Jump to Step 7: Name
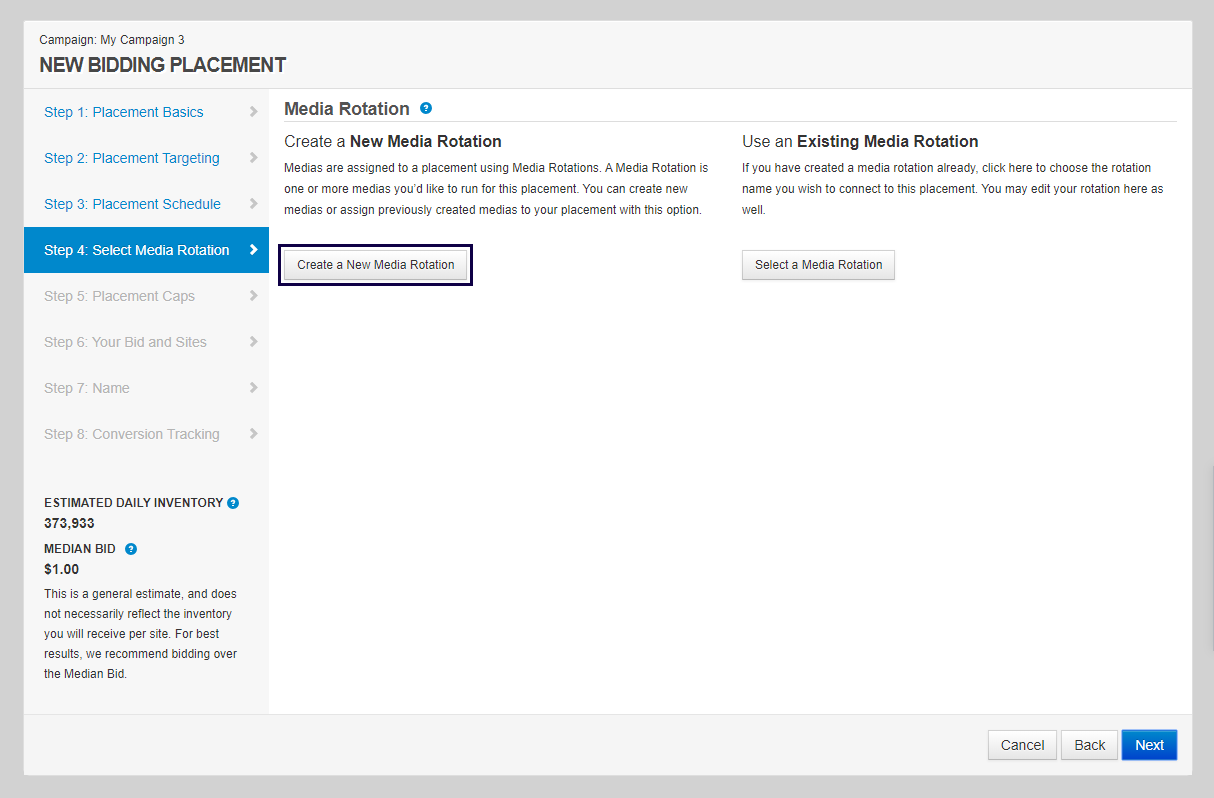Screen dimensions: 1214x798 (x=86, y=388)
